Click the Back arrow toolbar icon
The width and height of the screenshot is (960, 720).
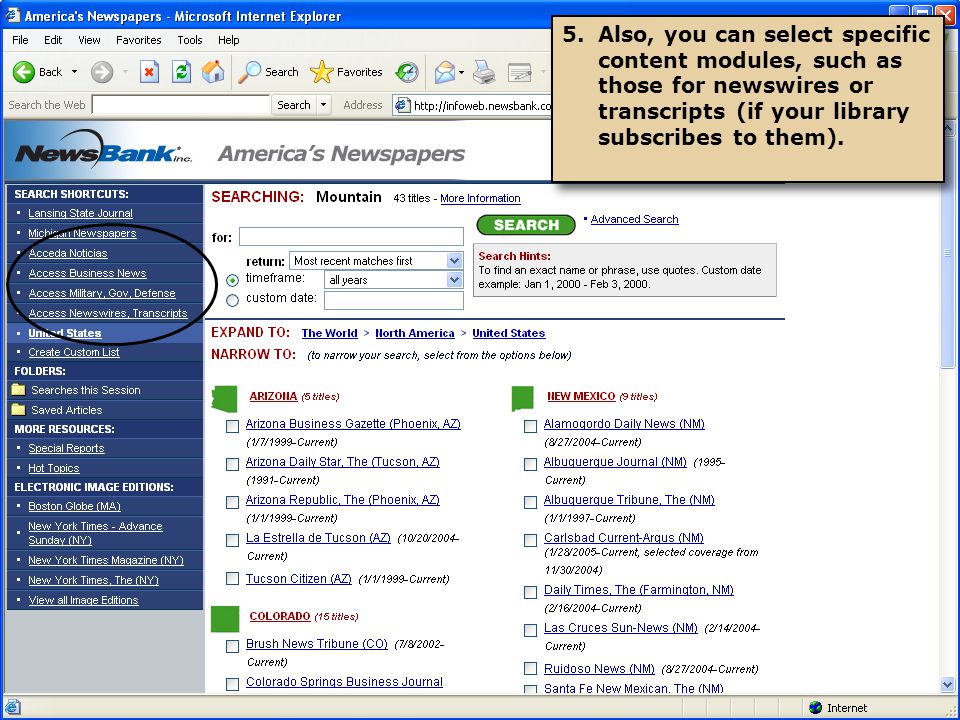click(x=24, y=72)
